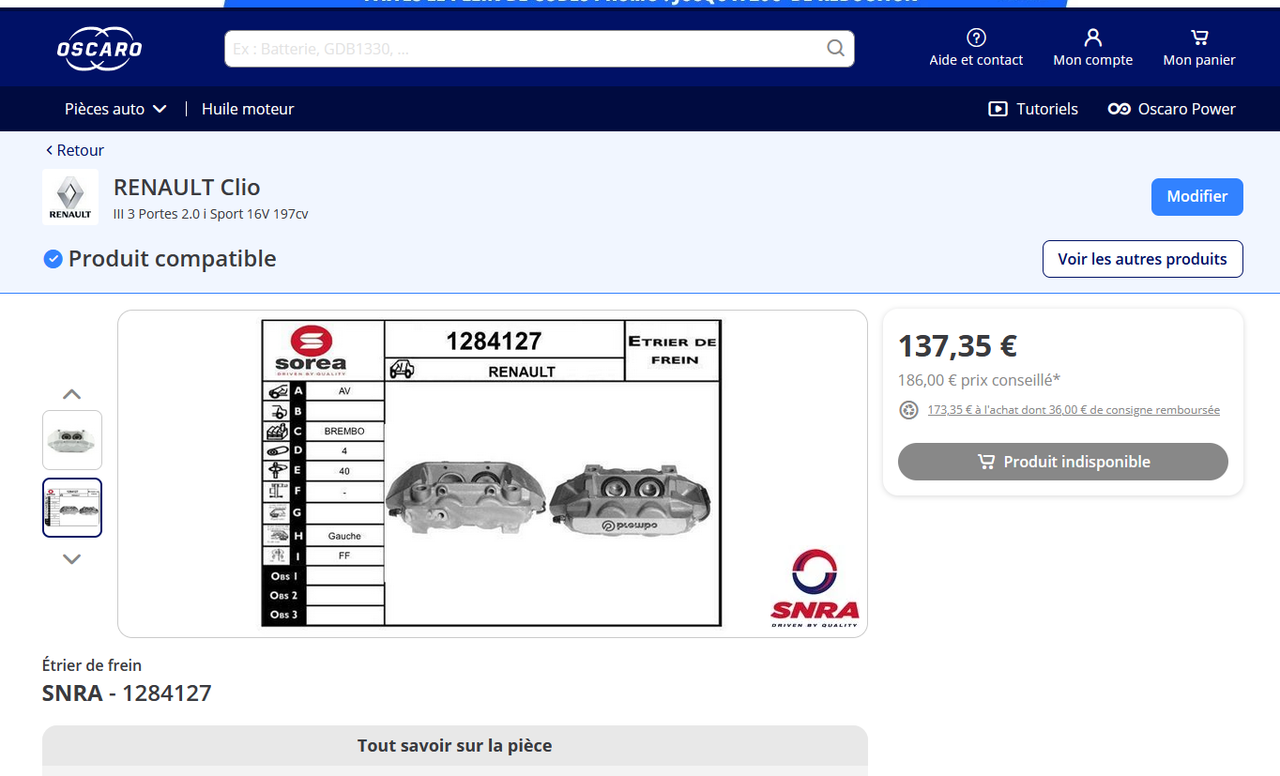Click the Renault brand logo
This screenshot has width=1280, height=776.
pyautogui.click(x=70, y=197)
